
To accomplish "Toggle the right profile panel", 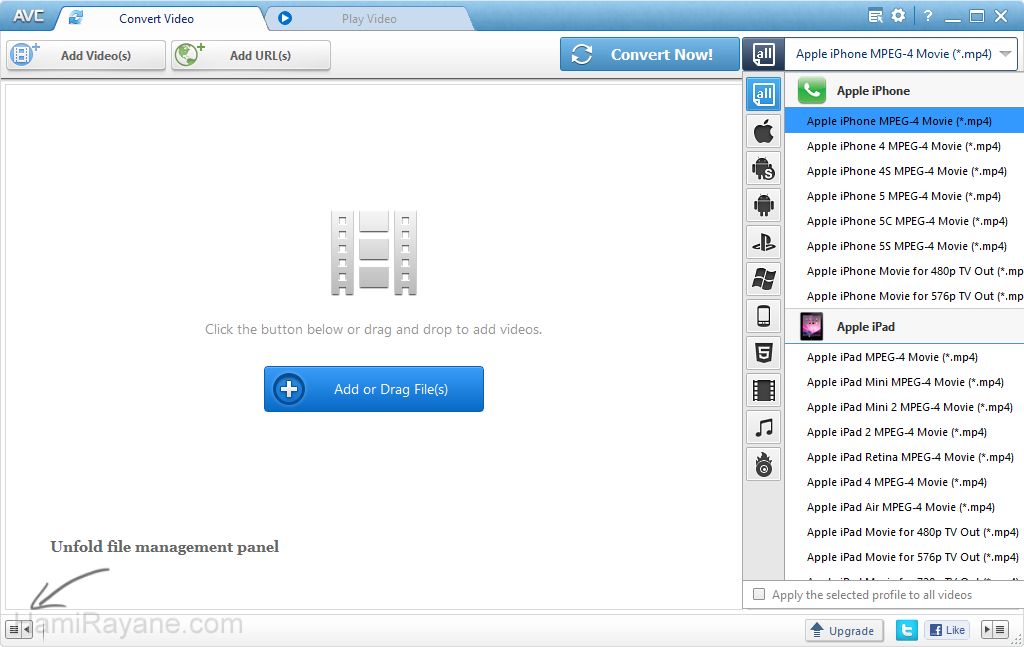I will (995, 630).
